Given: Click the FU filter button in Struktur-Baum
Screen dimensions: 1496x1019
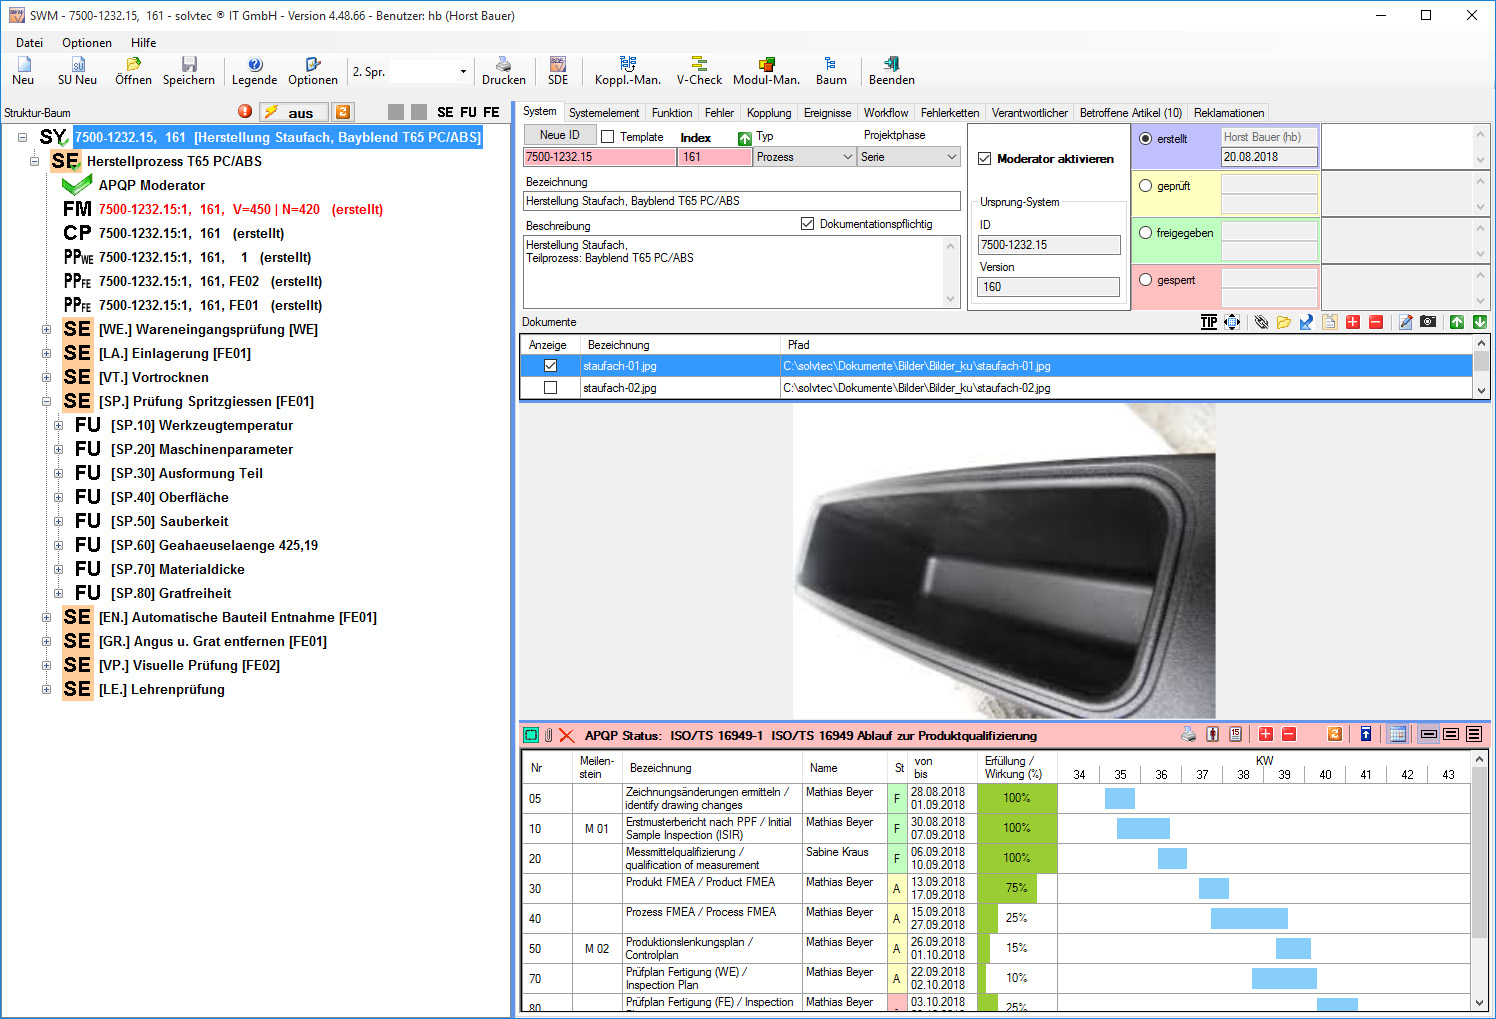Looking at the screenshot, I should pyautogui.click(x=468, y=112).
